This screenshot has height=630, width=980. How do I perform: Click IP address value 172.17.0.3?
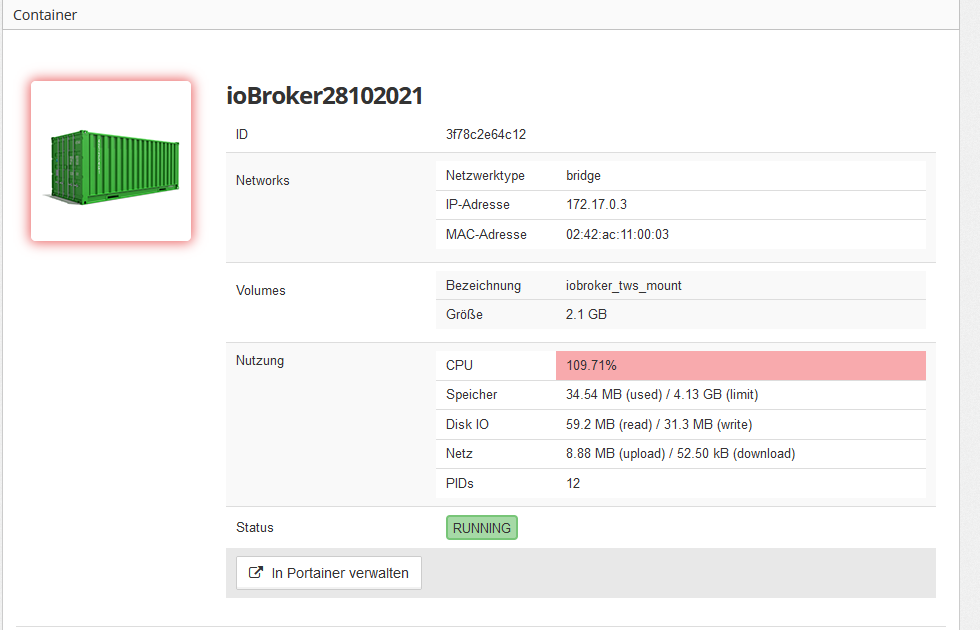(596, 204)
